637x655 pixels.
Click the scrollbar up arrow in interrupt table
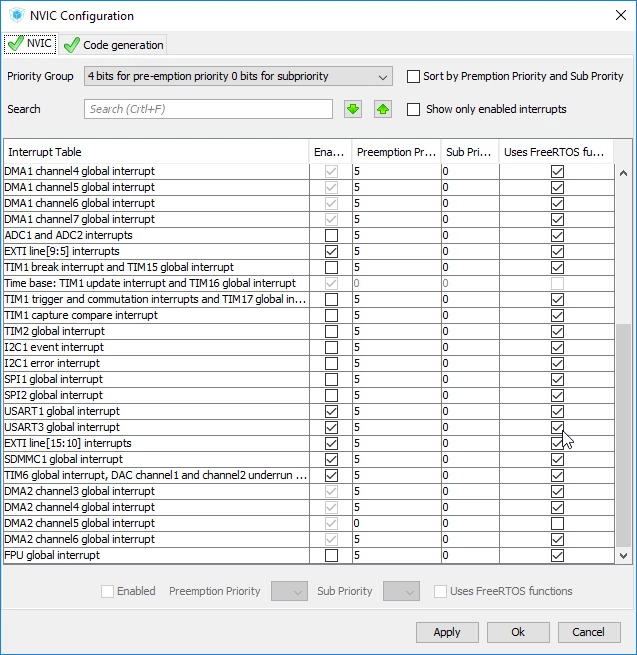coord(623,173)
